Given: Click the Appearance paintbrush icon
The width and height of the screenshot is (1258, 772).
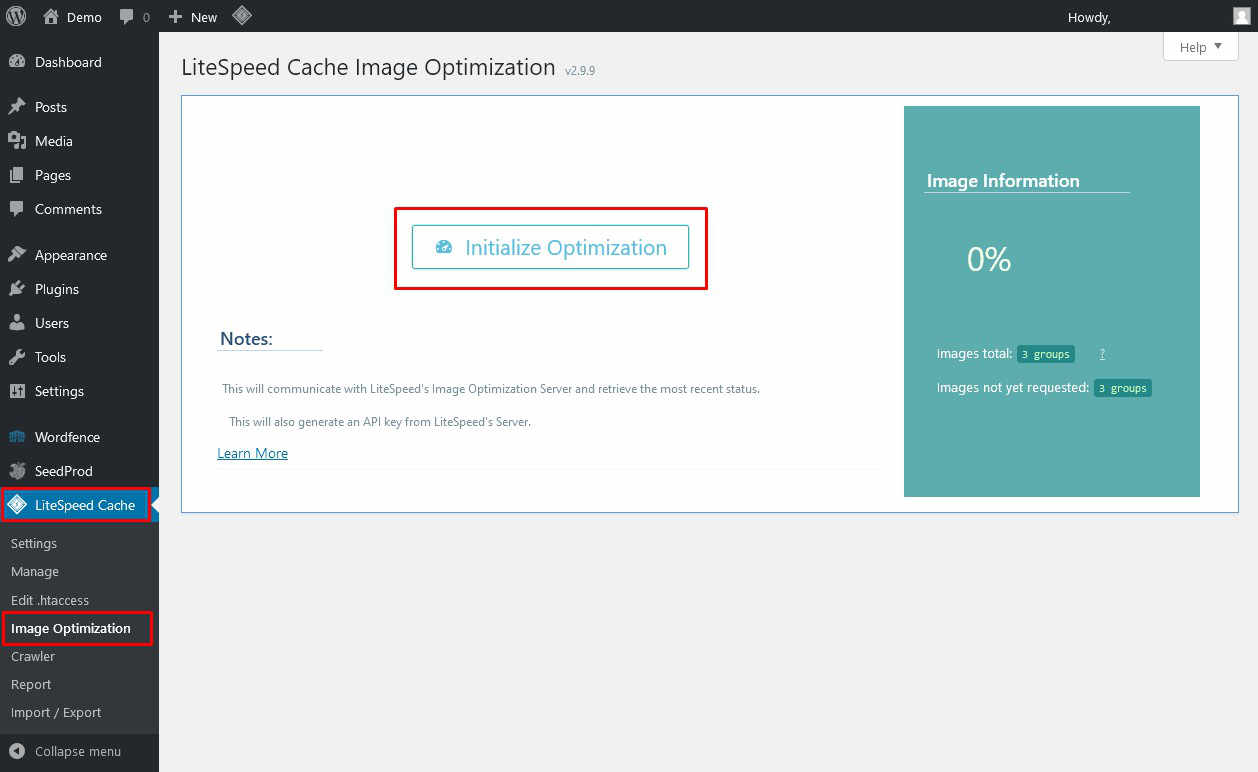Looking at the screenshot, I should [17, 255].
